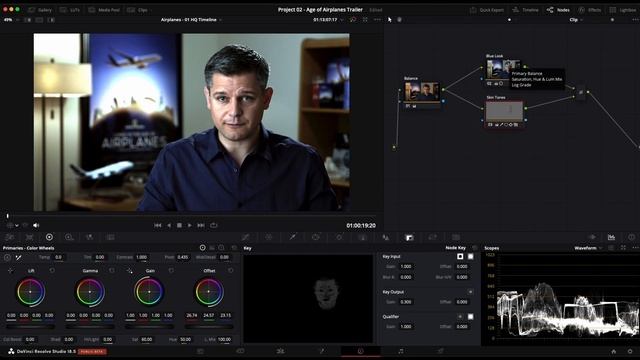Open the Camera Raw palette icon
This screenshot has height=360, width=640.
pyautogui.click(x=10, y=237)
